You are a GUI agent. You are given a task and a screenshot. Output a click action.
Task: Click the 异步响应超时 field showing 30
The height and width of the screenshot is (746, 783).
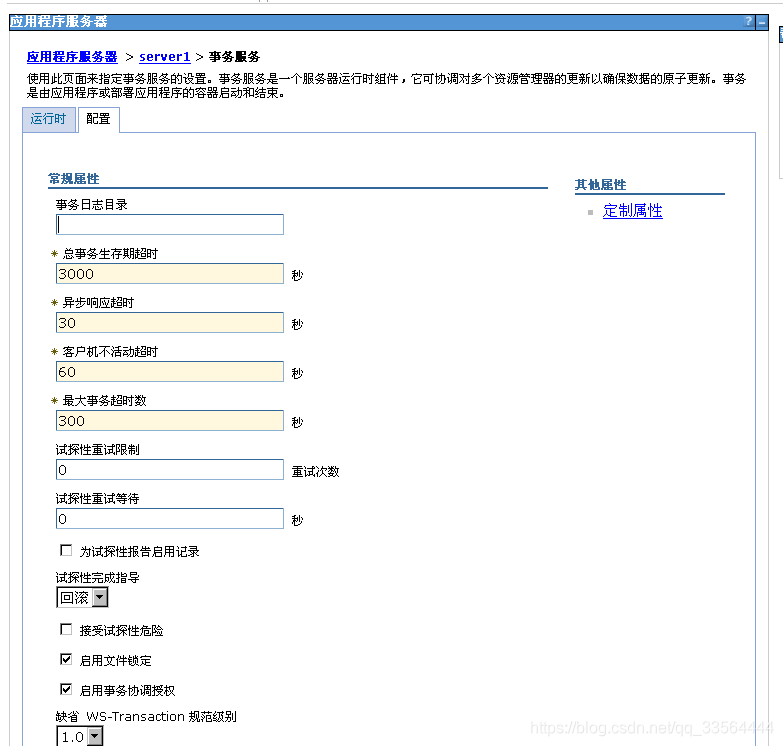click(170, 323)
